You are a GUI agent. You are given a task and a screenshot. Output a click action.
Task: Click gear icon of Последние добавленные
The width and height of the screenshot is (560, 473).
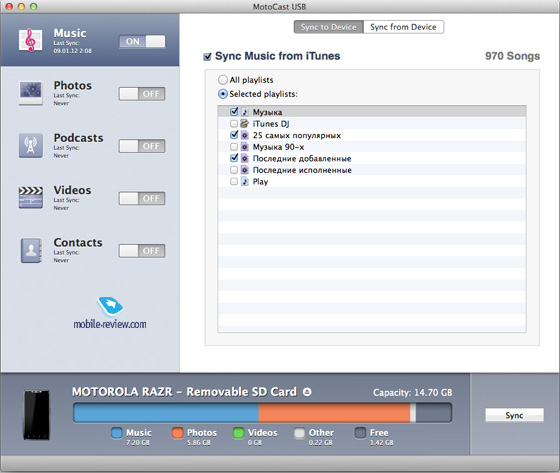click(245, 158)
